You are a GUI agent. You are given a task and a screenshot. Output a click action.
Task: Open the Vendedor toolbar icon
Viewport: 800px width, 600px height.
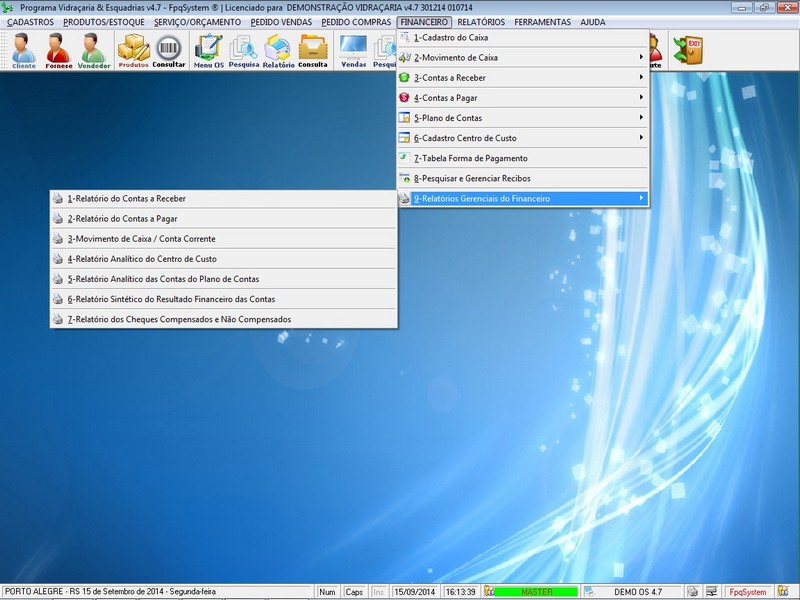tap(94, 49)
